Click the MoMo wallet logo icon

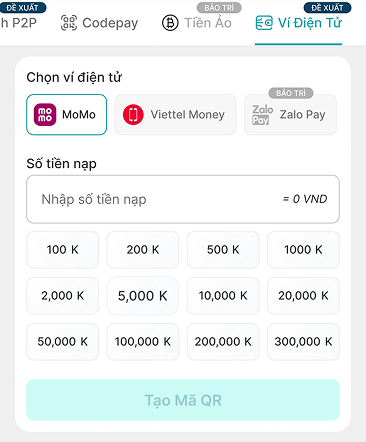[45, 114]
